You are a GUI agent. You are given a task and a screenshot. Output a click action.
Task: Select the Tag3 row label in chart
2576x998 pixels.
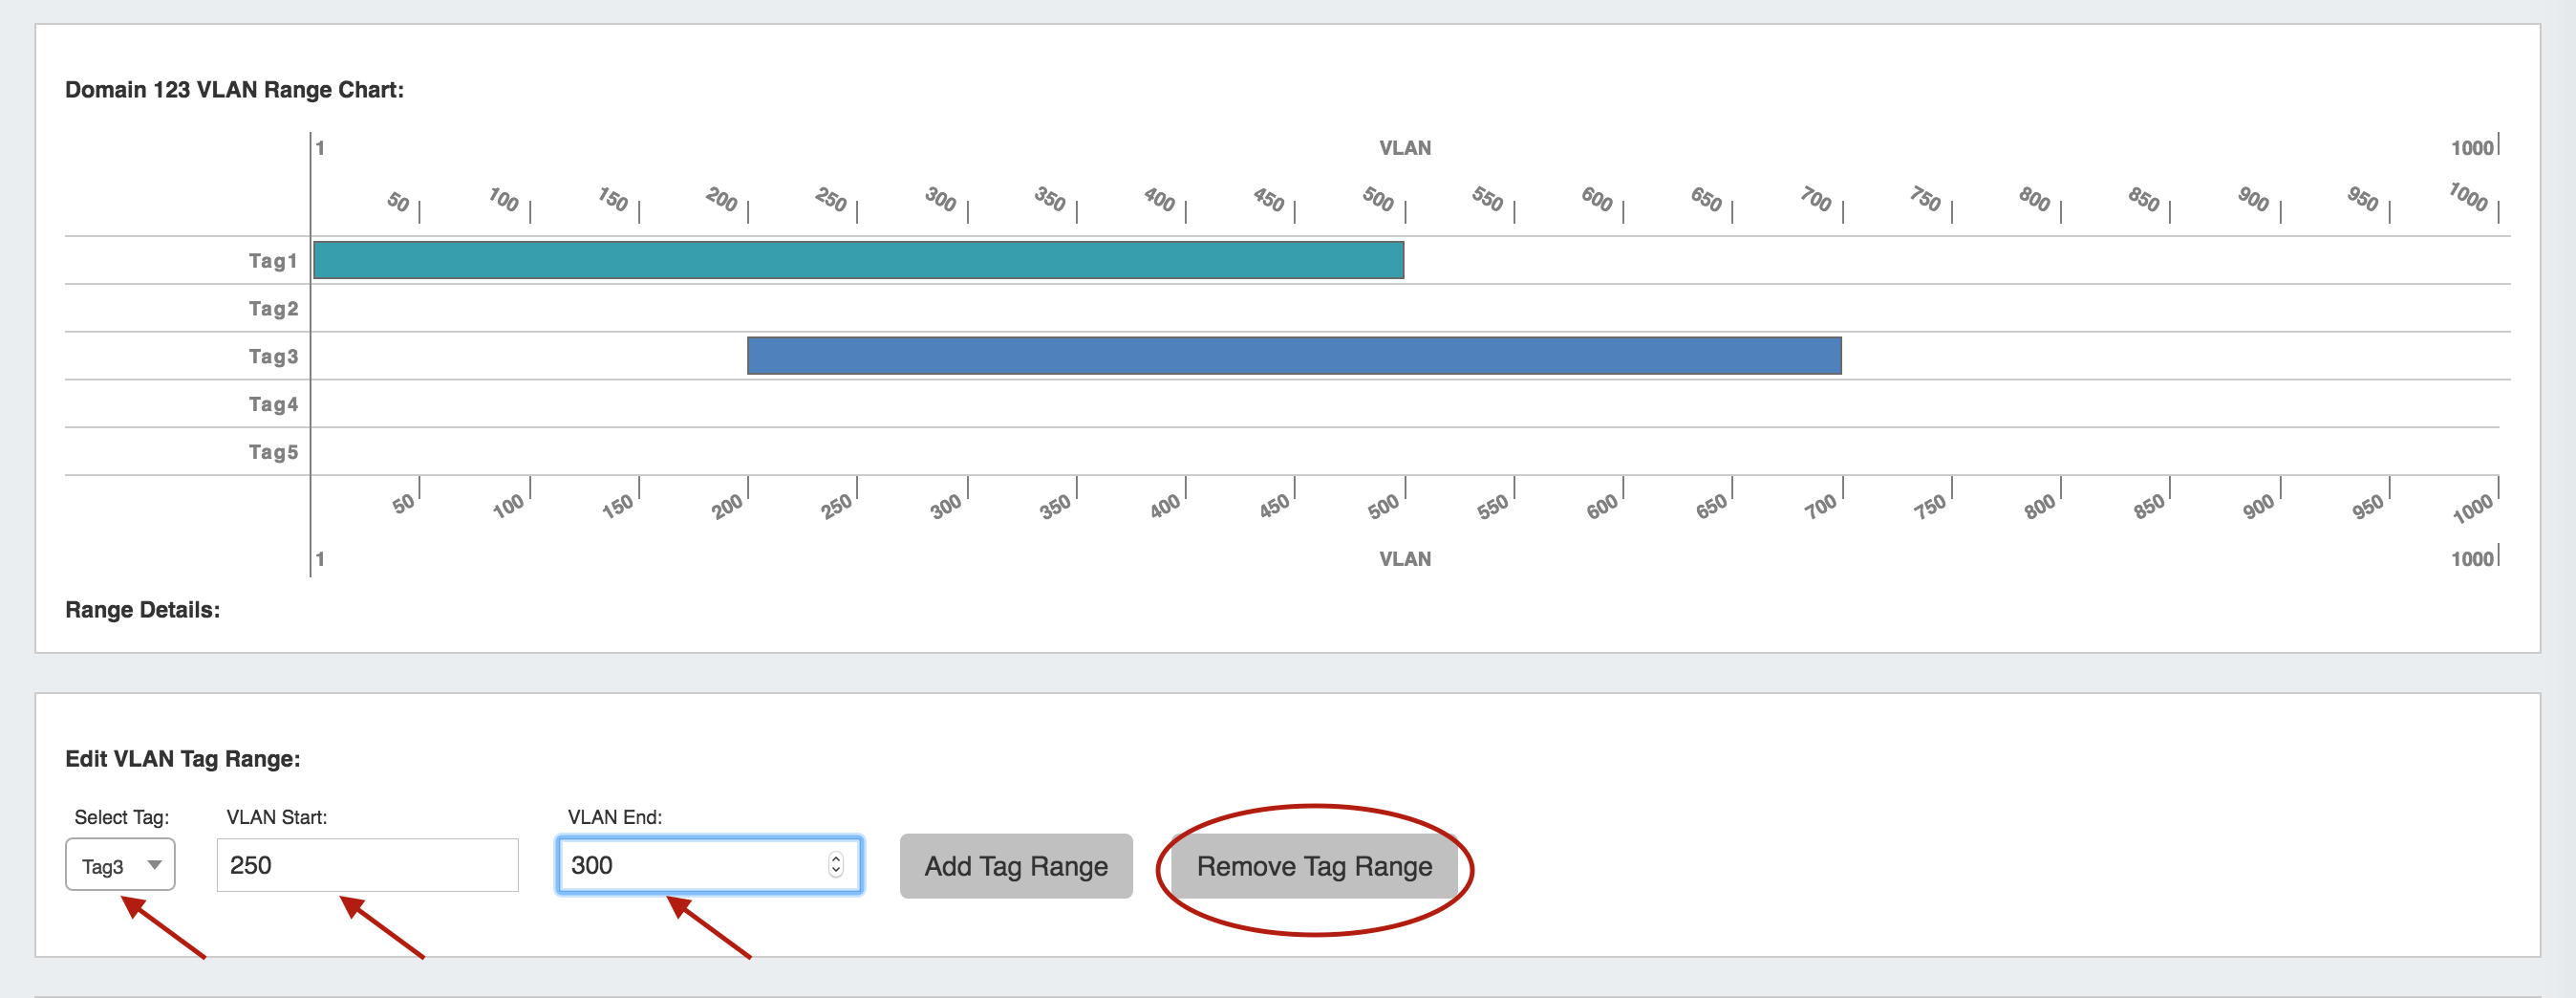click(x=273, y=357)
